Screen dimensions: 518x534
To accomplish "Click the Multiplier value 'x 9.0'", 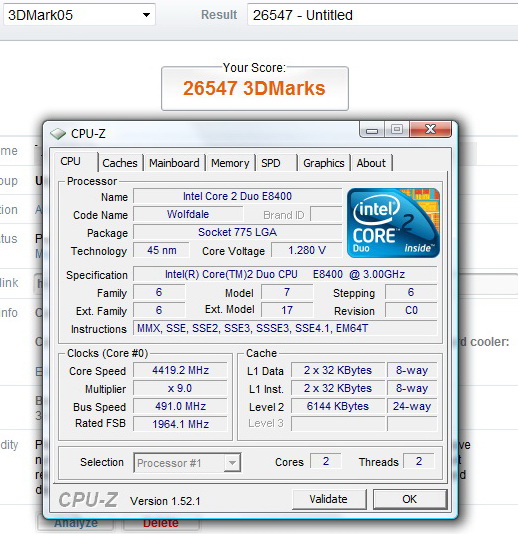I will 180,388.
